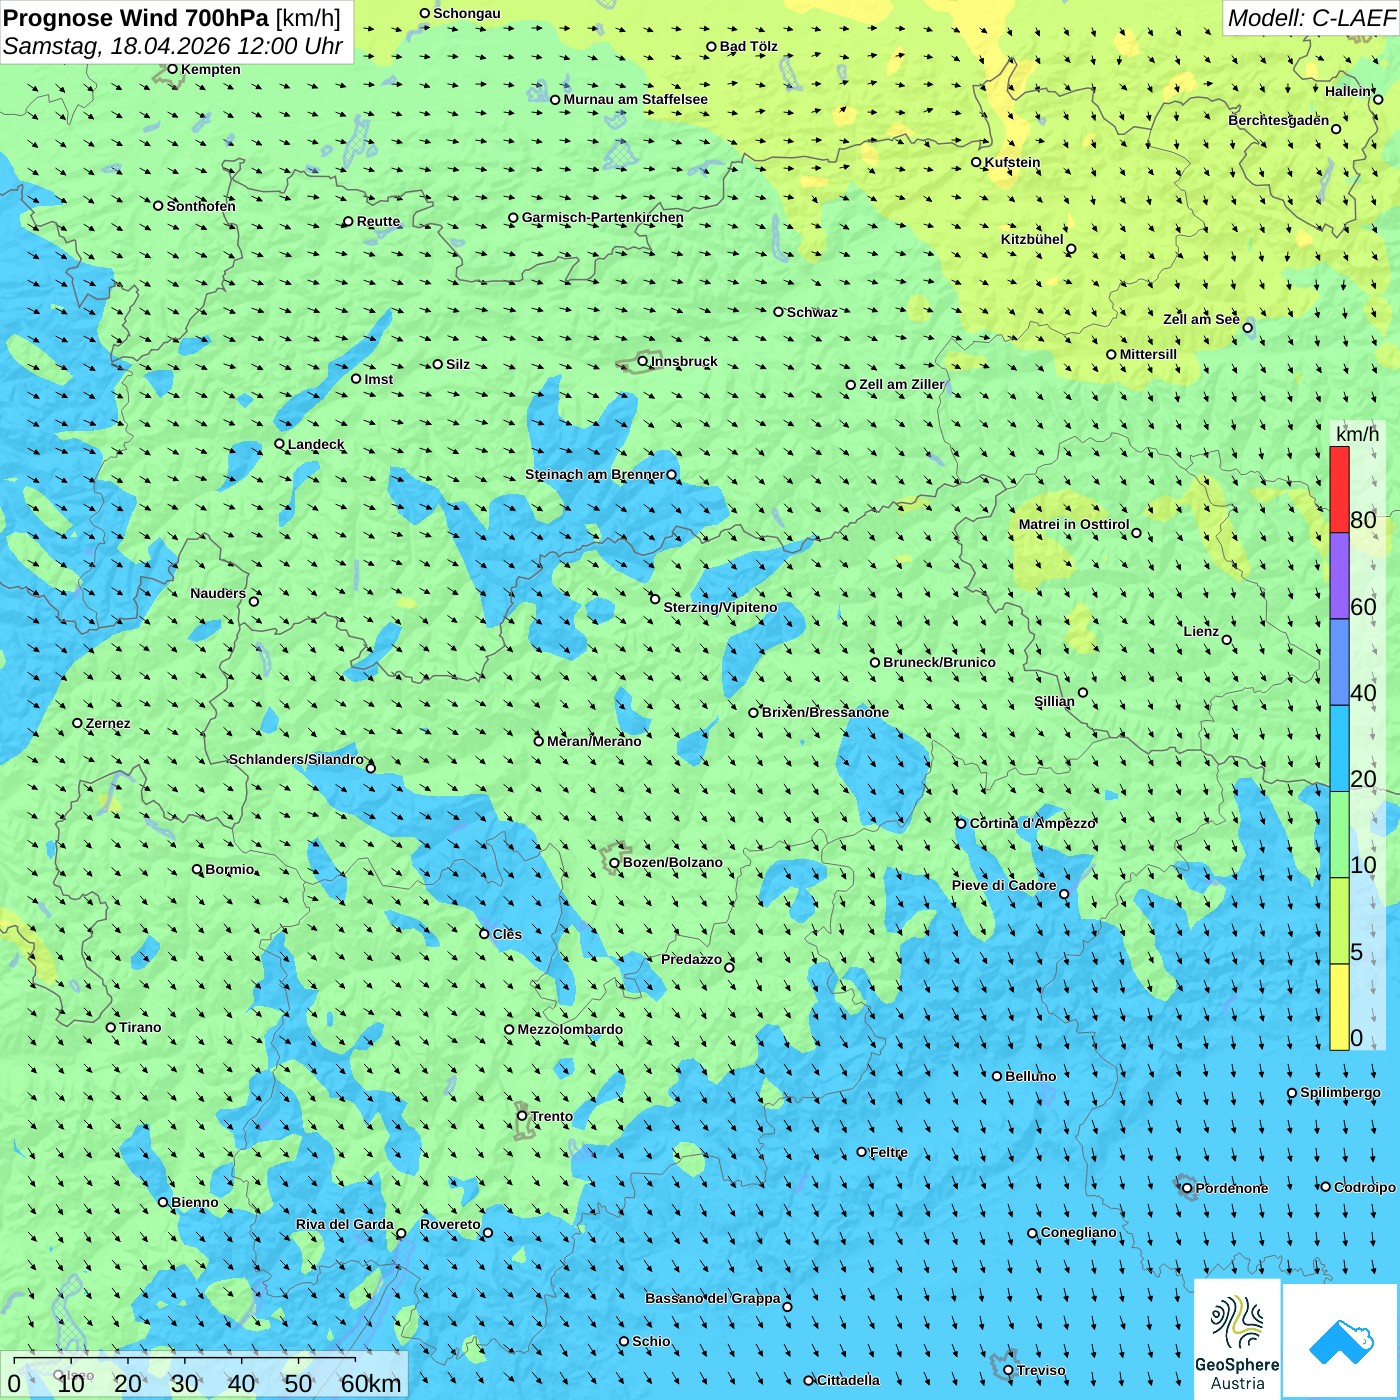The image size is (1400, 1400).
Task: Click the Kempten location marker
Action: [173, 69]
